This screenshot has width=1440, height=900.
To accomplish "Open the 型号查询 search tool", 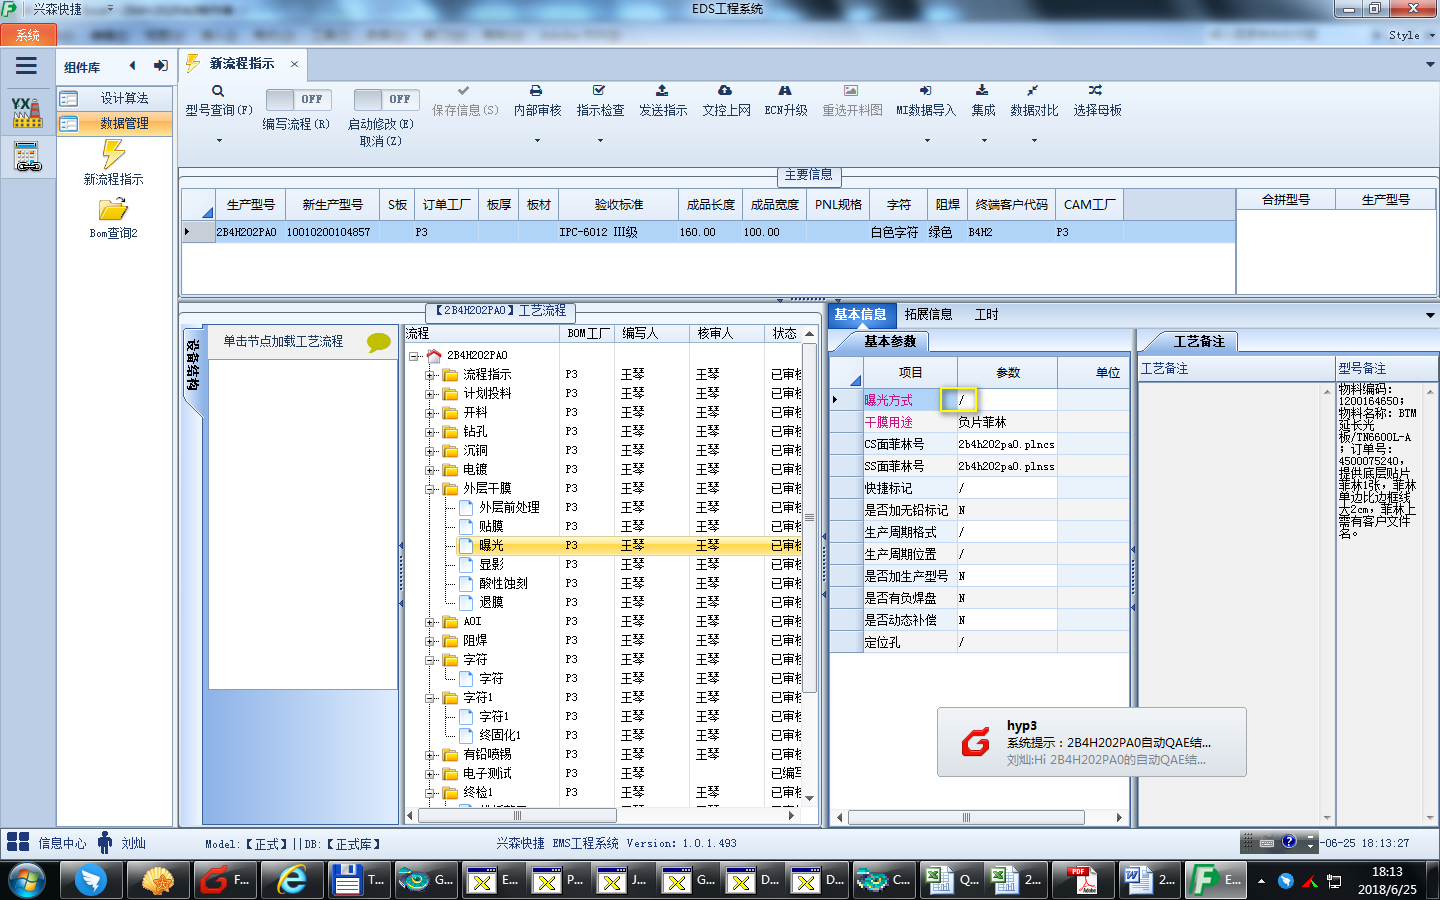I will [218, 91].
